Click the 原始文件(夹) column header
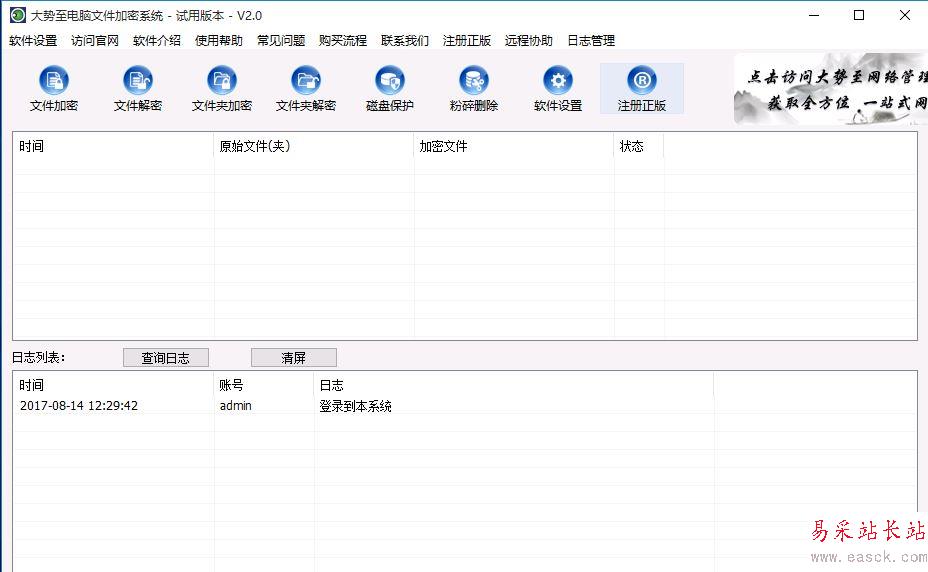 [314, 146]
